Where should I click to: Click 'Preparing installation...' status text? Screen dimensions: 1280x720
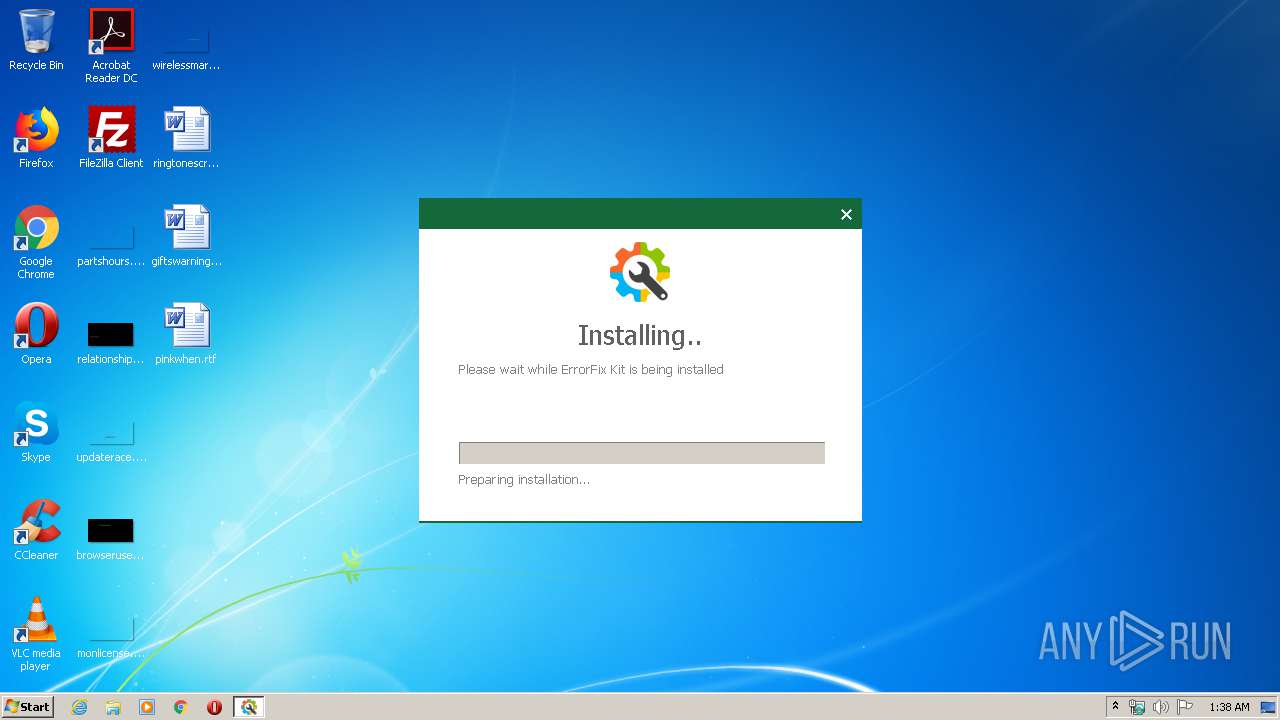click(524, 480)
